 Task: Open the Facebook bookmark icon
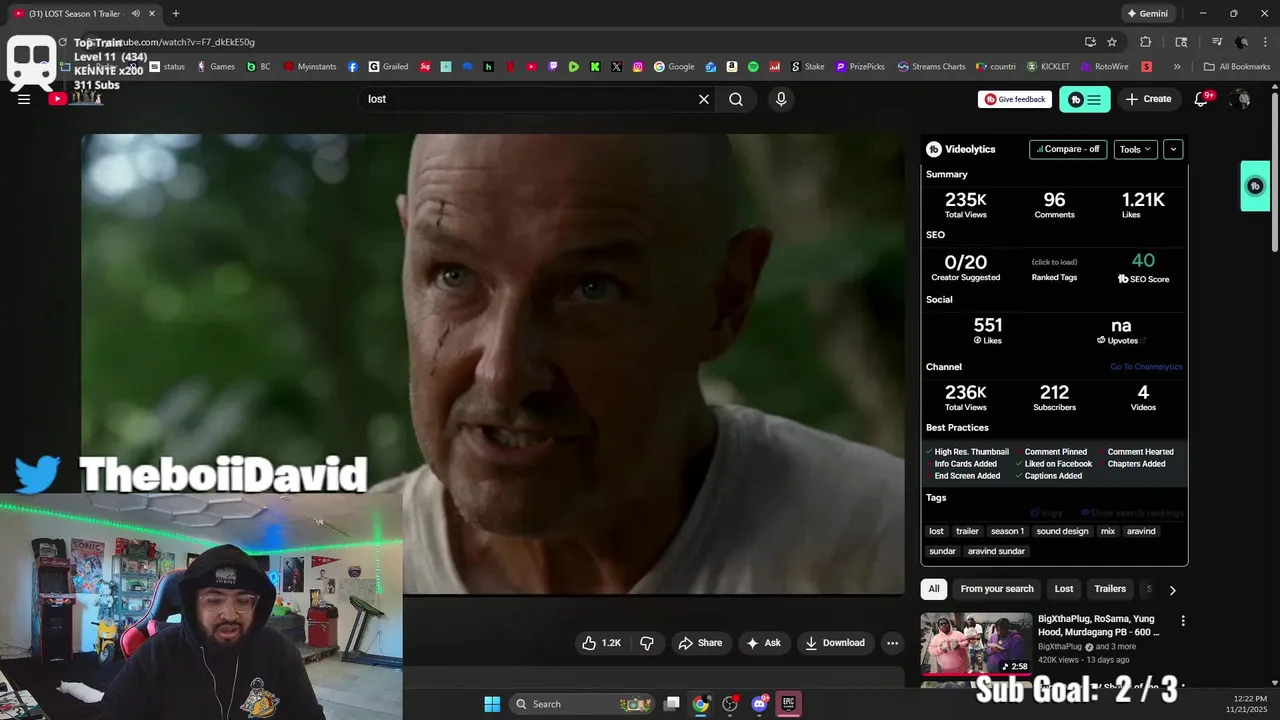353,67
